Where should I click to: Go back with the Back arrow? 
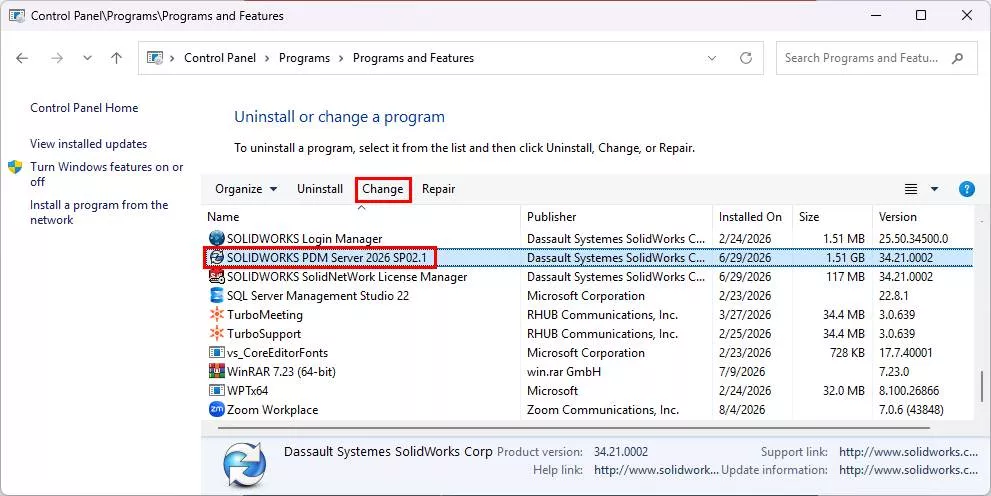coord(22,58)
